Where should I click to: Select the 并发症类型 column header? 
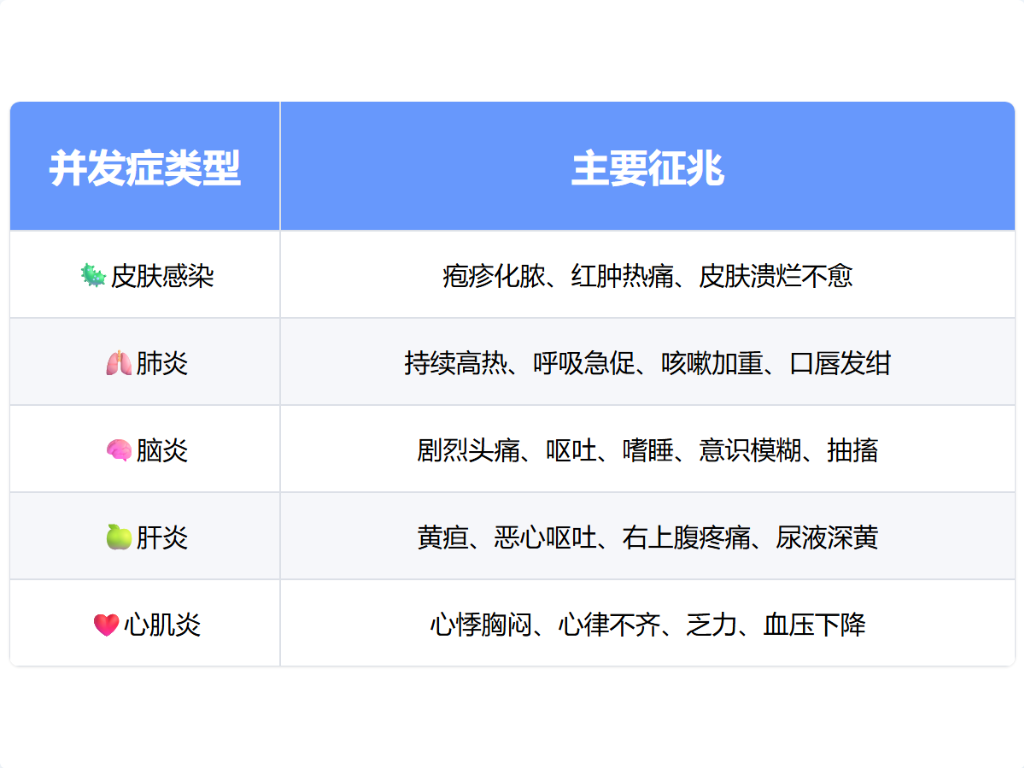point(145,168)
